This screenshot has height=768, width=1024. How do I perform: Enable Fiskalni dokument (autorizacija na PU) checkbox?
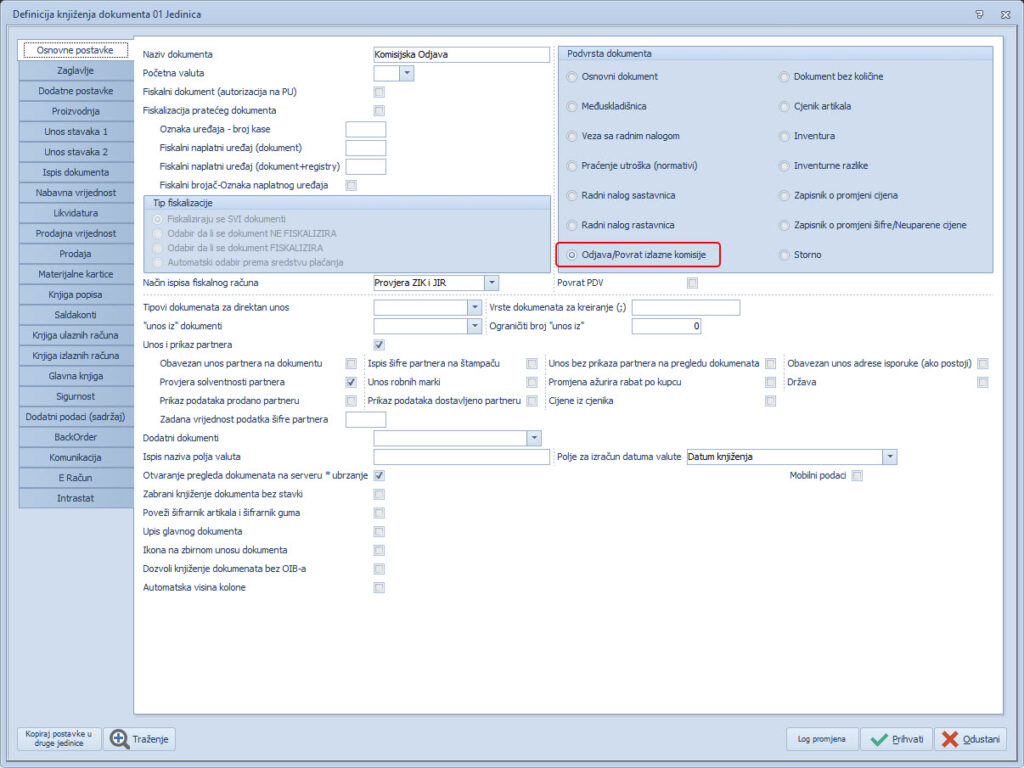click(379, 92)
